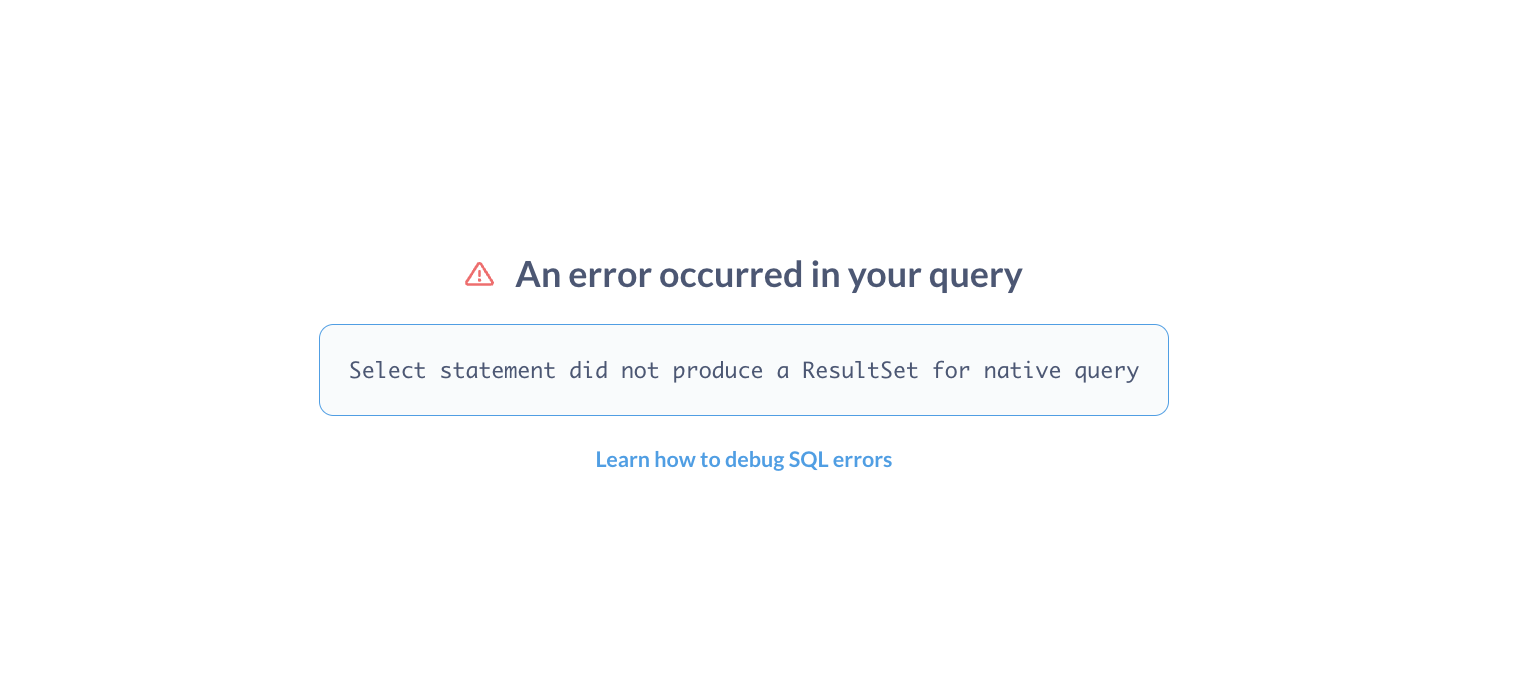The image size is (1520, 680).
Task: Click inside the ResultSet error message panel
Action: [x=743, y=369]
